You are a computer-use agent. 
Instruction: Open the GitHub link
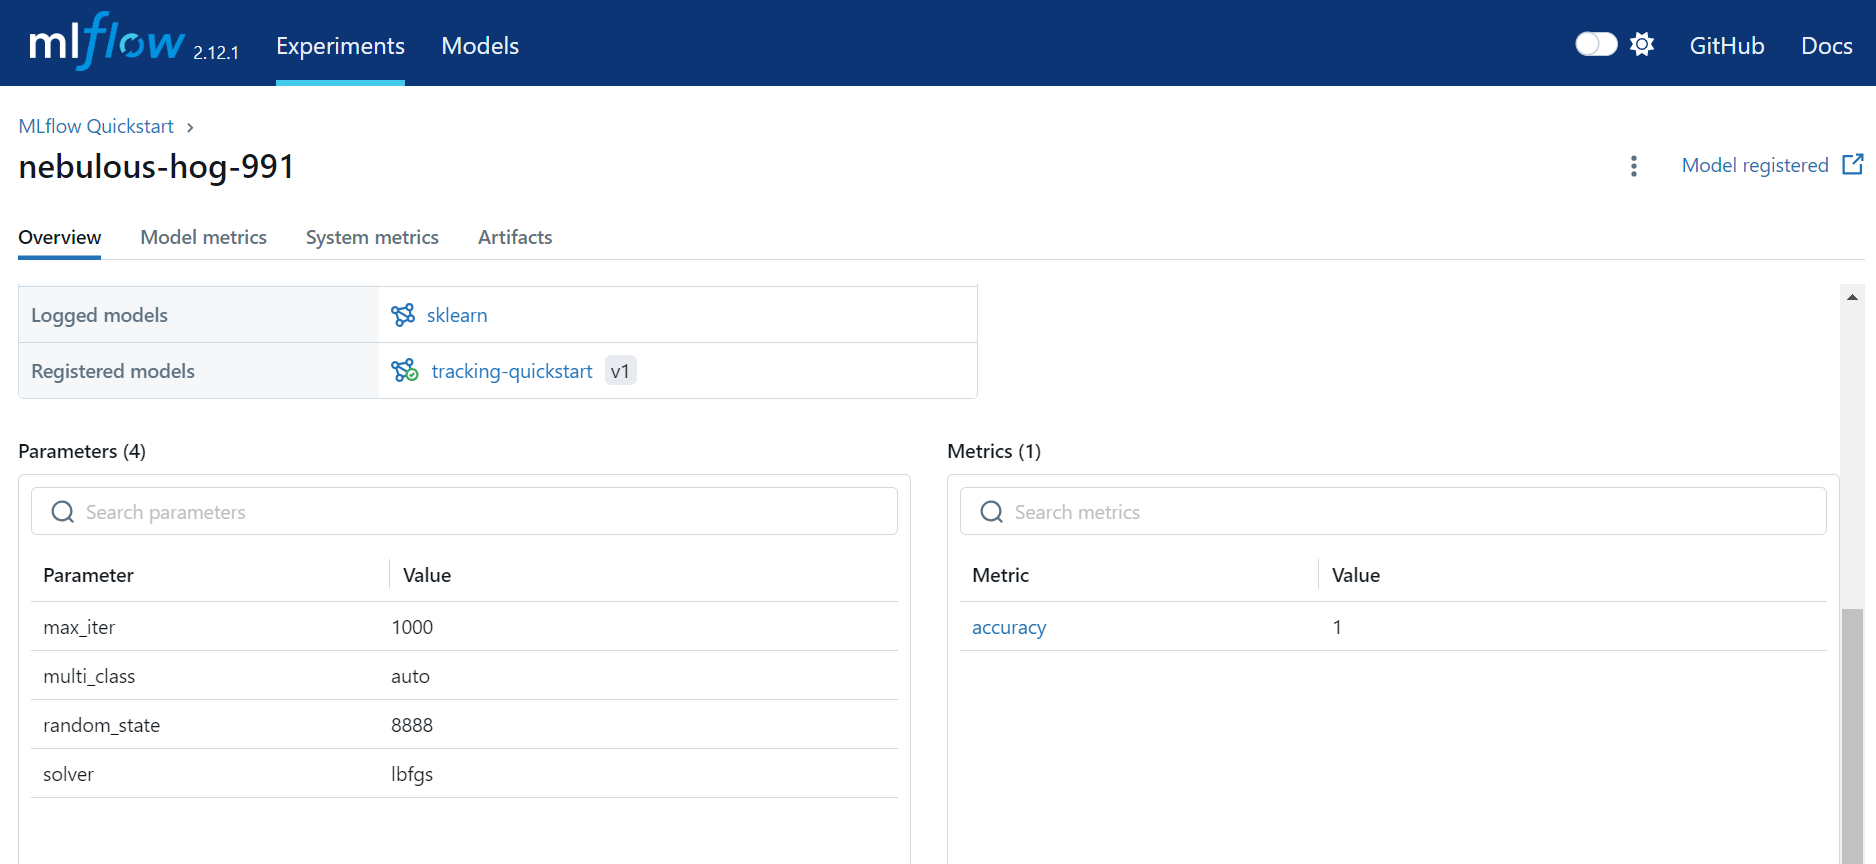[1727, 46]
